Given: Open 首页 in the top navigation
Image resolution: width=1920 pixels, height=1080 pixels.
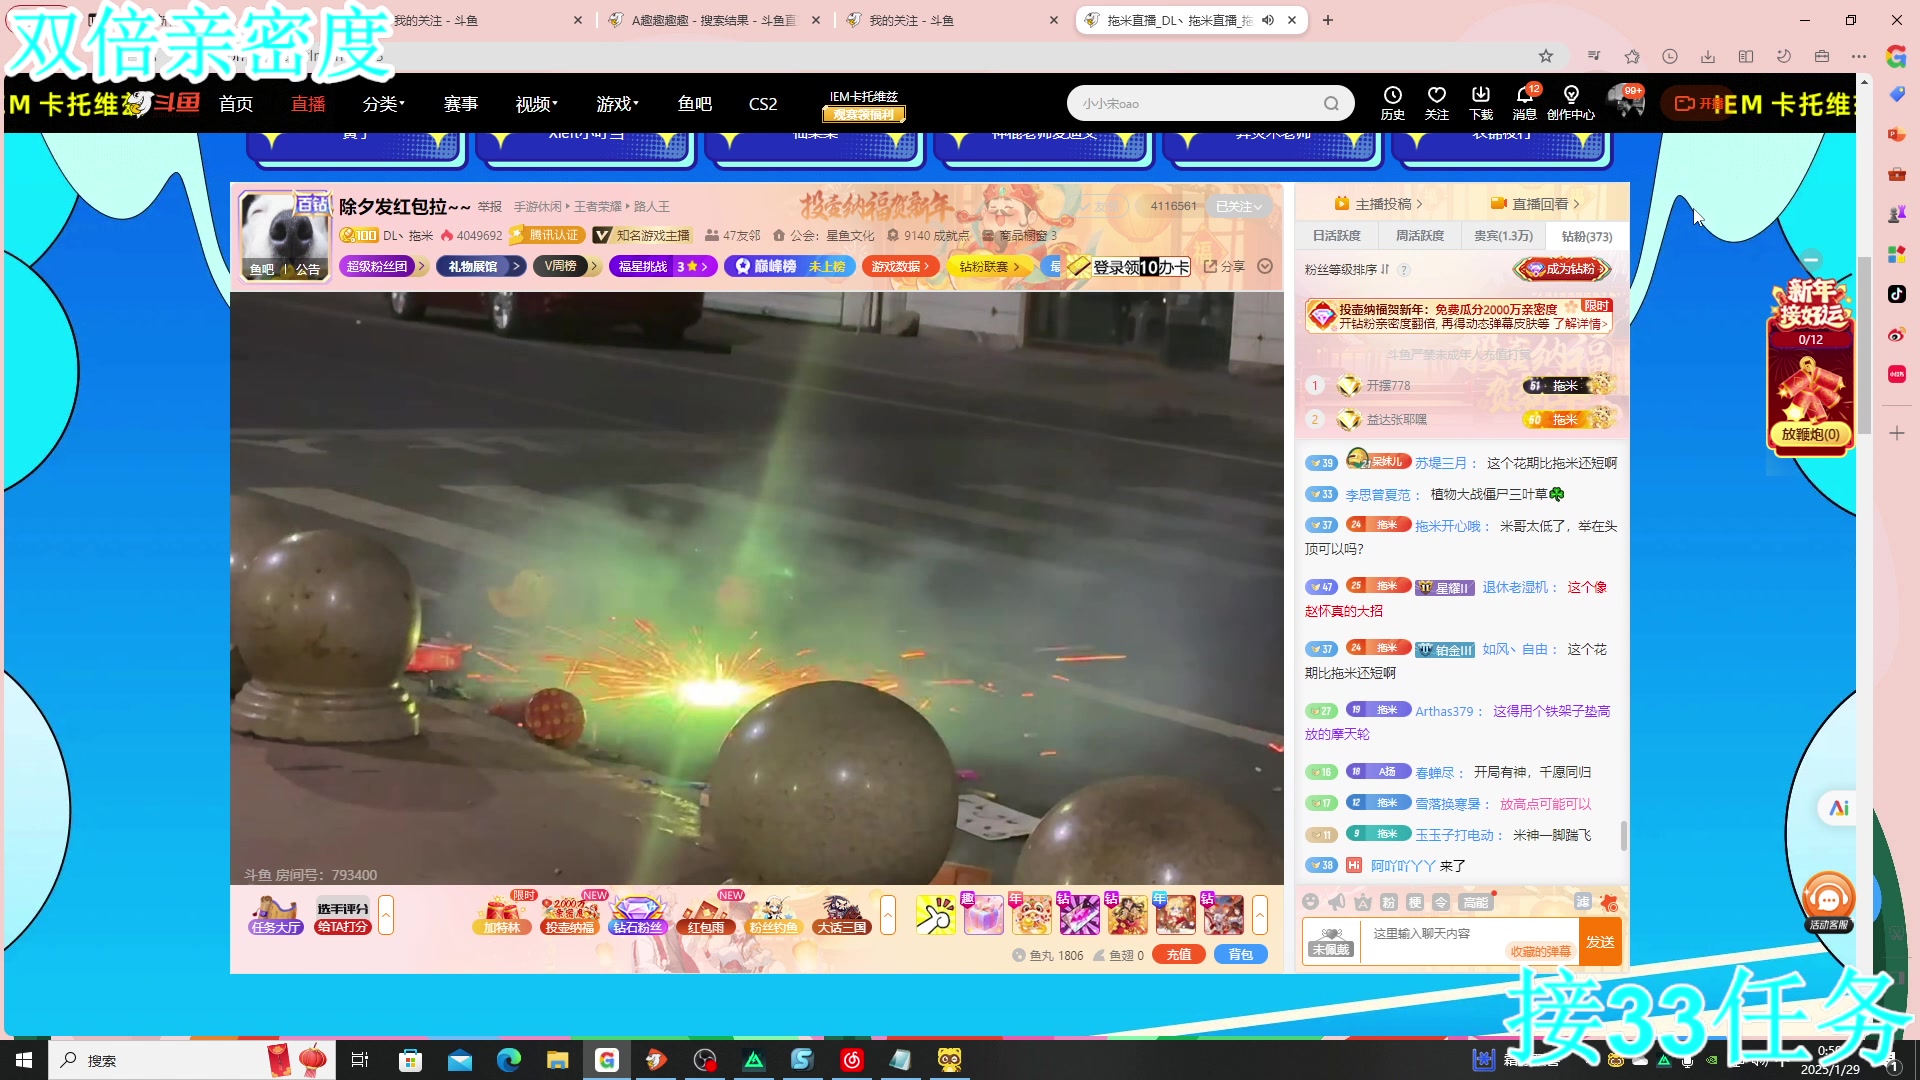Looking at the screenshot, I should point(236,104).
